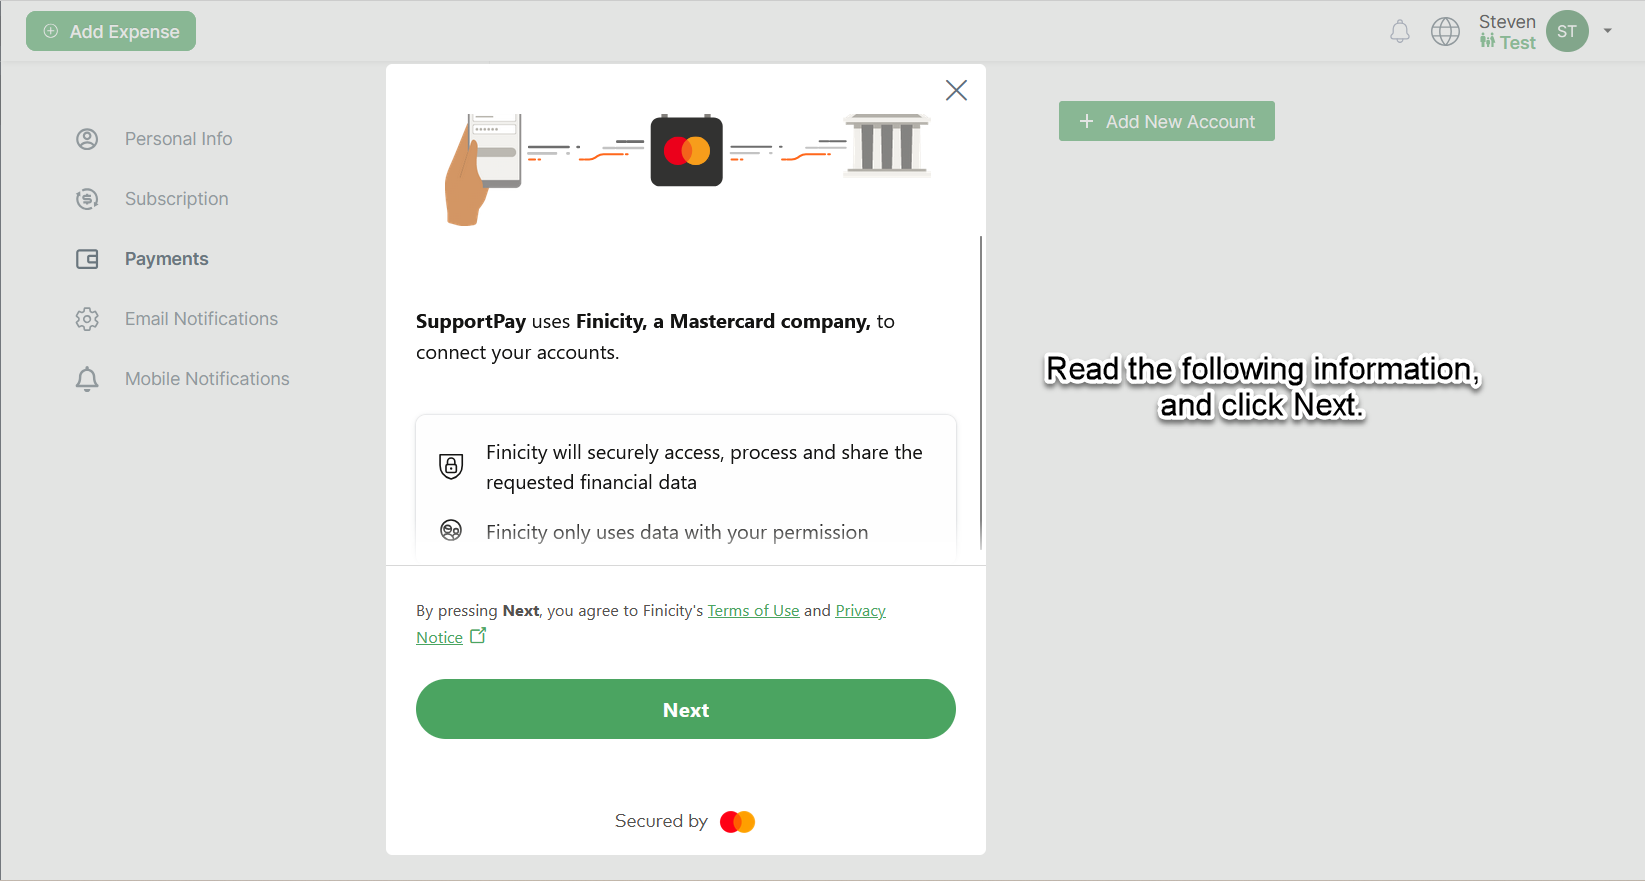Viewport: 1645px width, 881px height.
Task: Open the Privacy Notice link
Action: 860,611
